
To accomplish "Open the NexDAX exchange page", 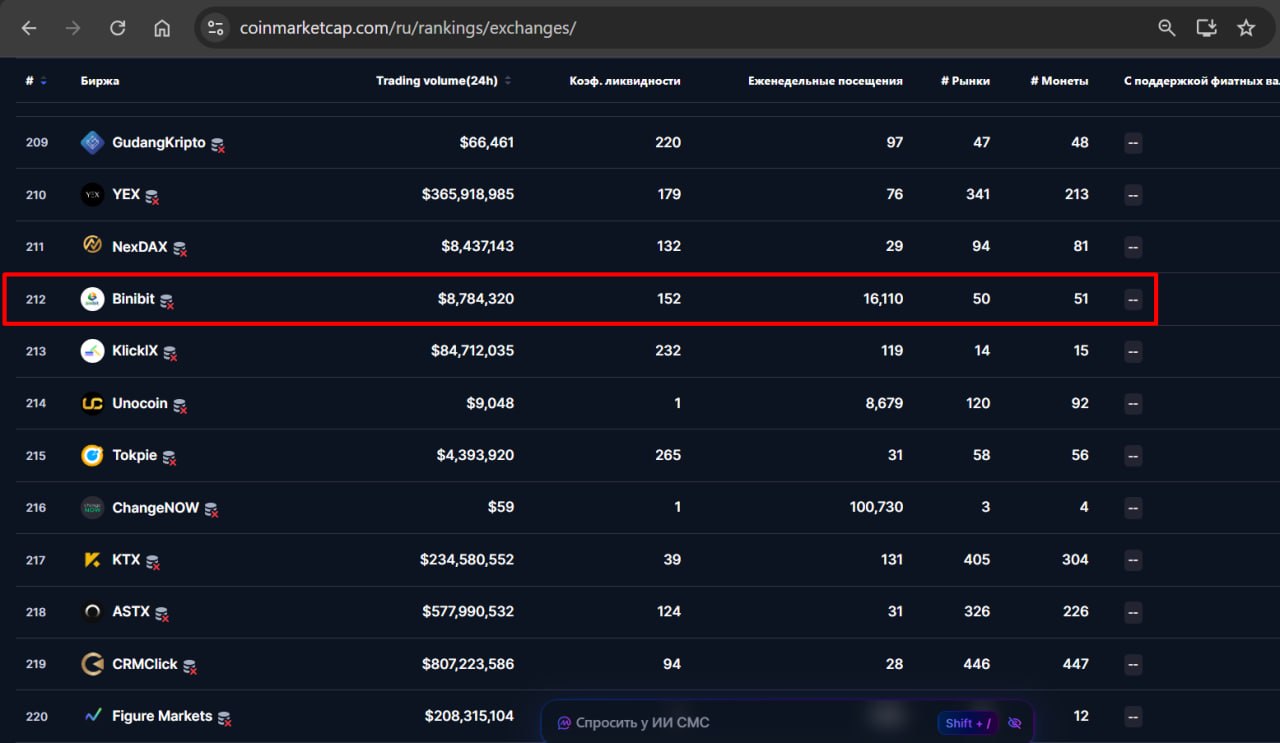I will point(140,247).
